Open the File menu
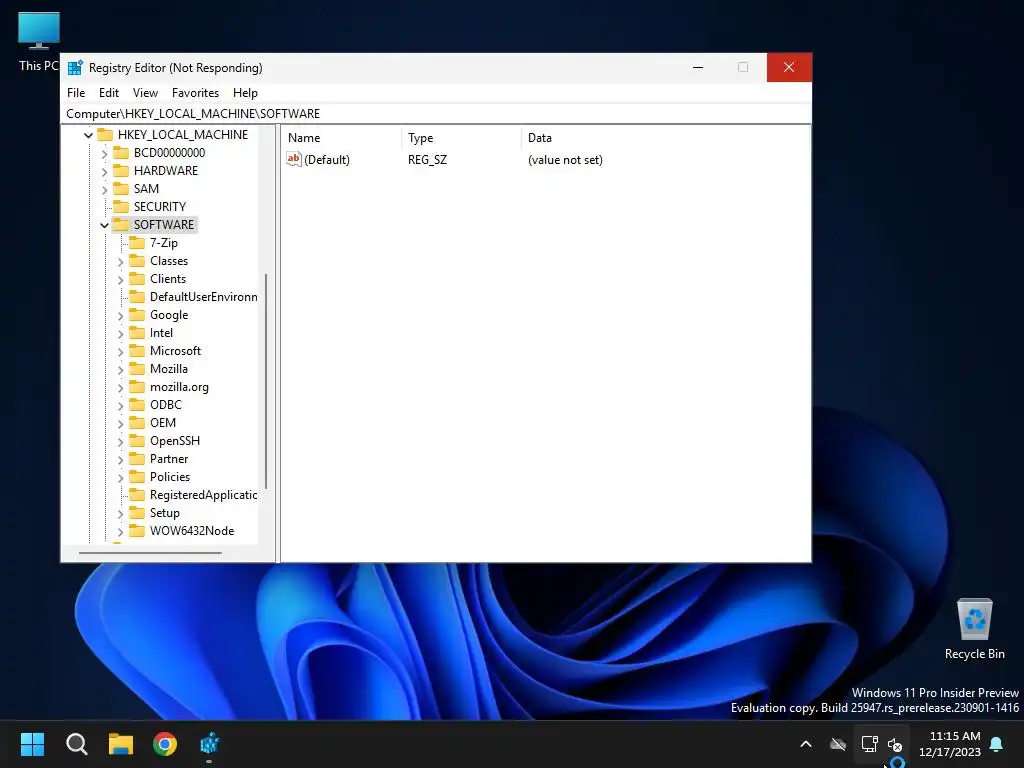 76,93
